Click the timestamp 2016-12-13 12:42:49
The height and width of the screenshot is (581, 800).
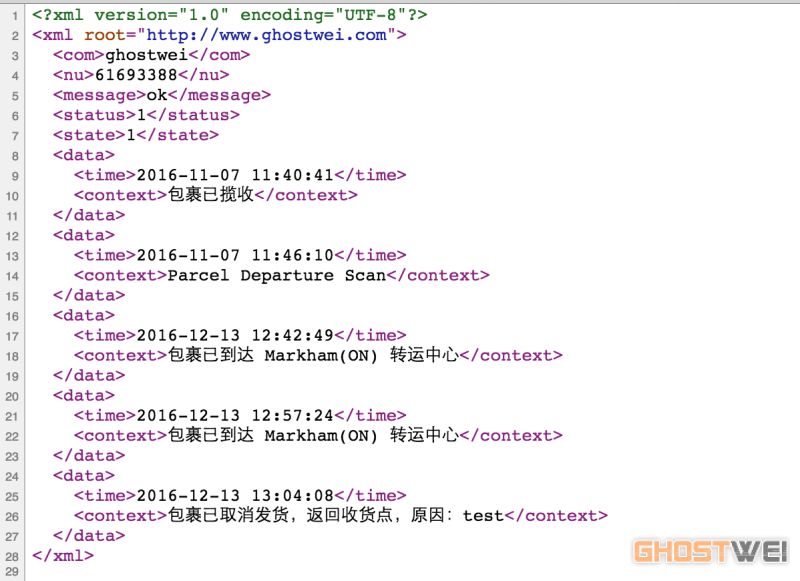[x=234, y=335]
